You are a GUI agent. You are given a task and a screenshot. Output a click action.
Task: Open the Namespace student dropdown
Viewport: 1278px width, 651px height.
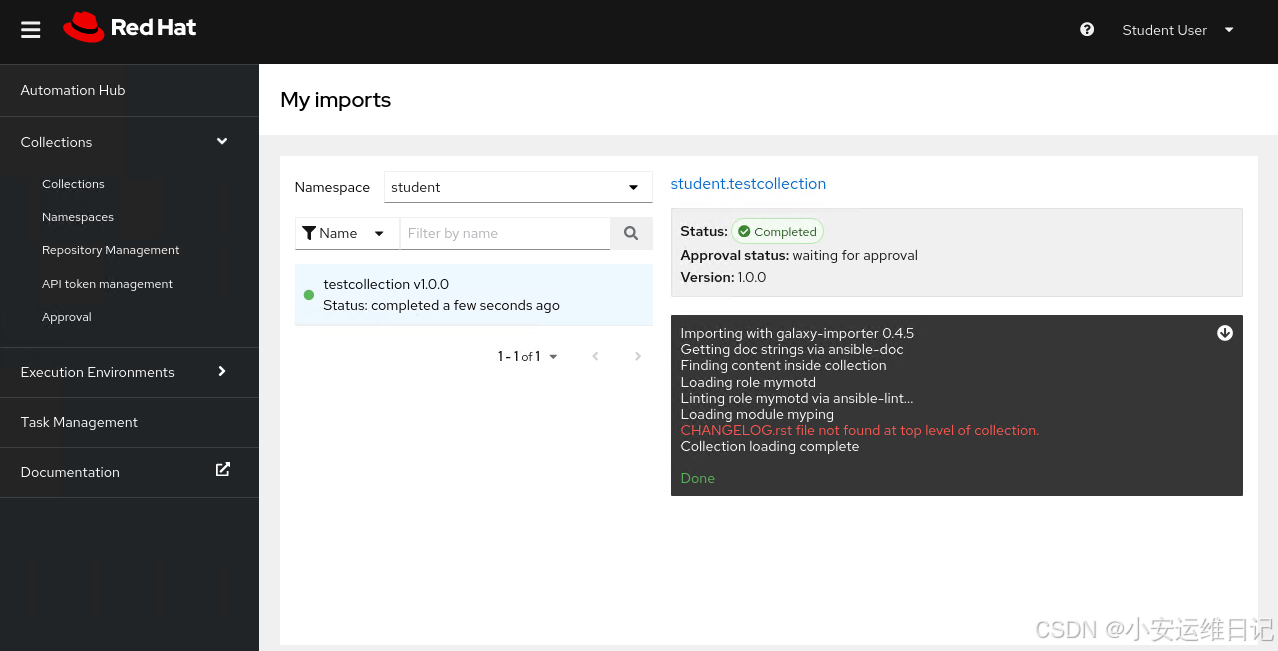click(x=518, y=187)
